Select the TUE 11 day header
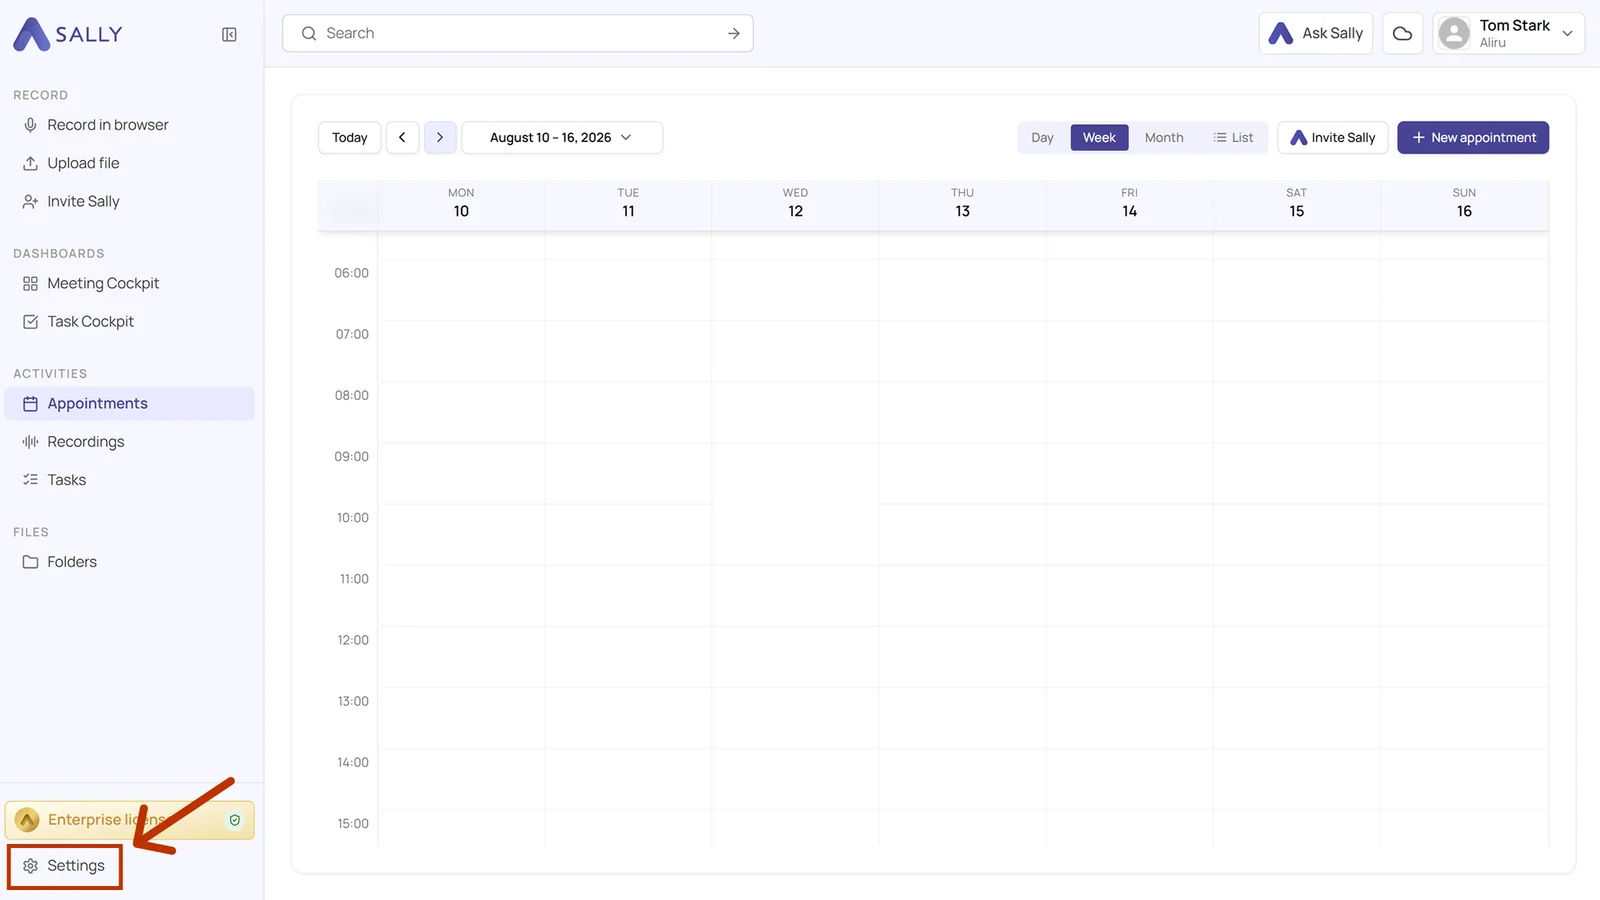Image resolution: width=1600 pixels, height=900 pixels. click(628, 203)
